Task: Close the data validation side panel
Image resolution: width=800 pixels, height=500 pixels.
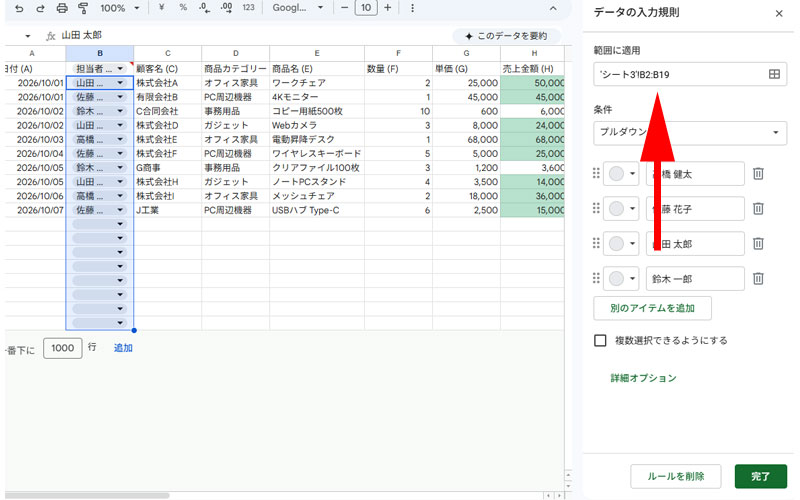Action: (779, 13)
